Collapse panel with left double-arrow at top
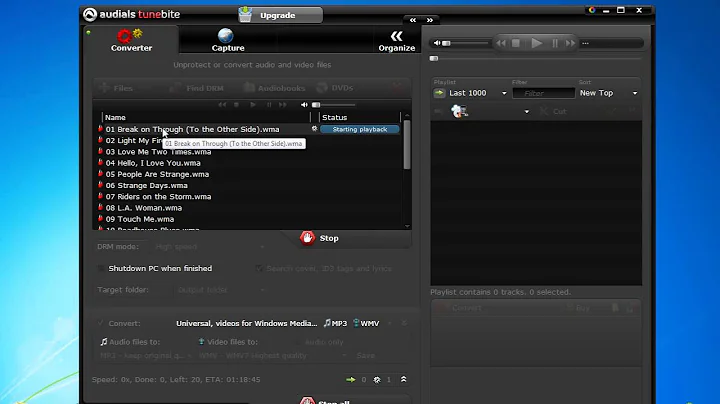This screenshot has height=404, width=720. [413, 20]
